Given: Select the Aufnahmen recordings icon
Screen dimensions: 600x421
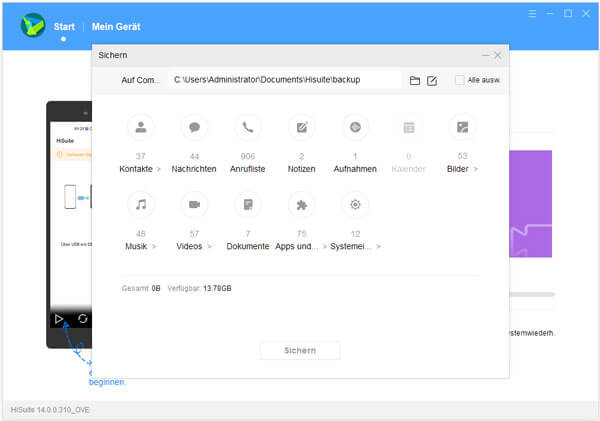Looking at the screenshot, I should (355, 127).
